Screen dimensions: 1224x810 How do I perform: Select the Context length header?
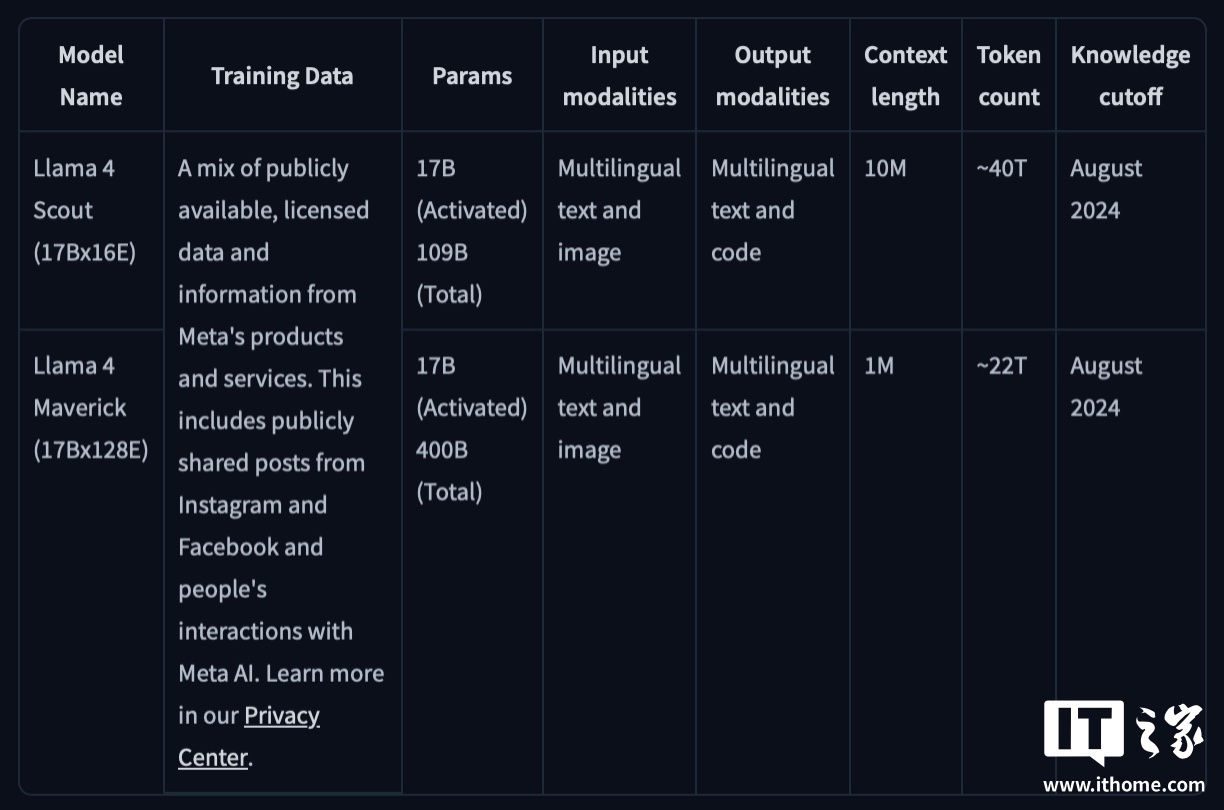905,76
